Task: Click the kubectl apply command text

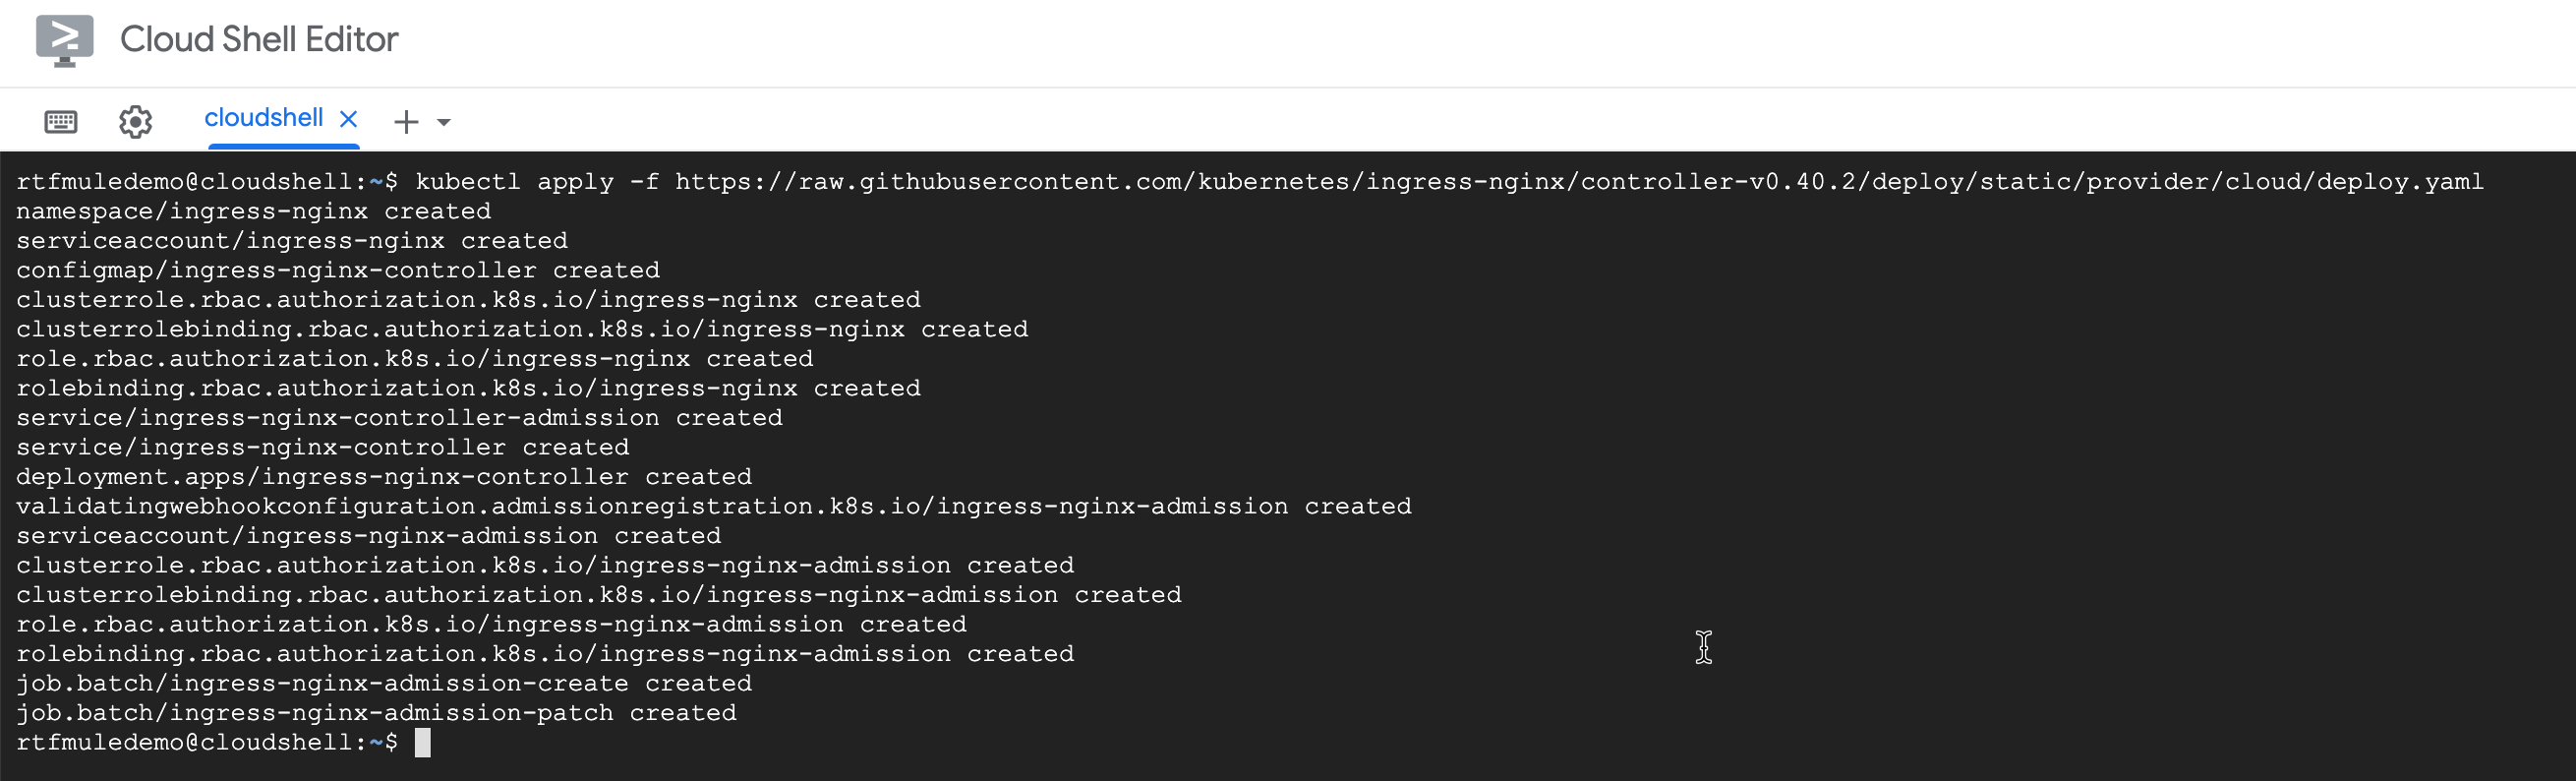Action: (514, 182)
